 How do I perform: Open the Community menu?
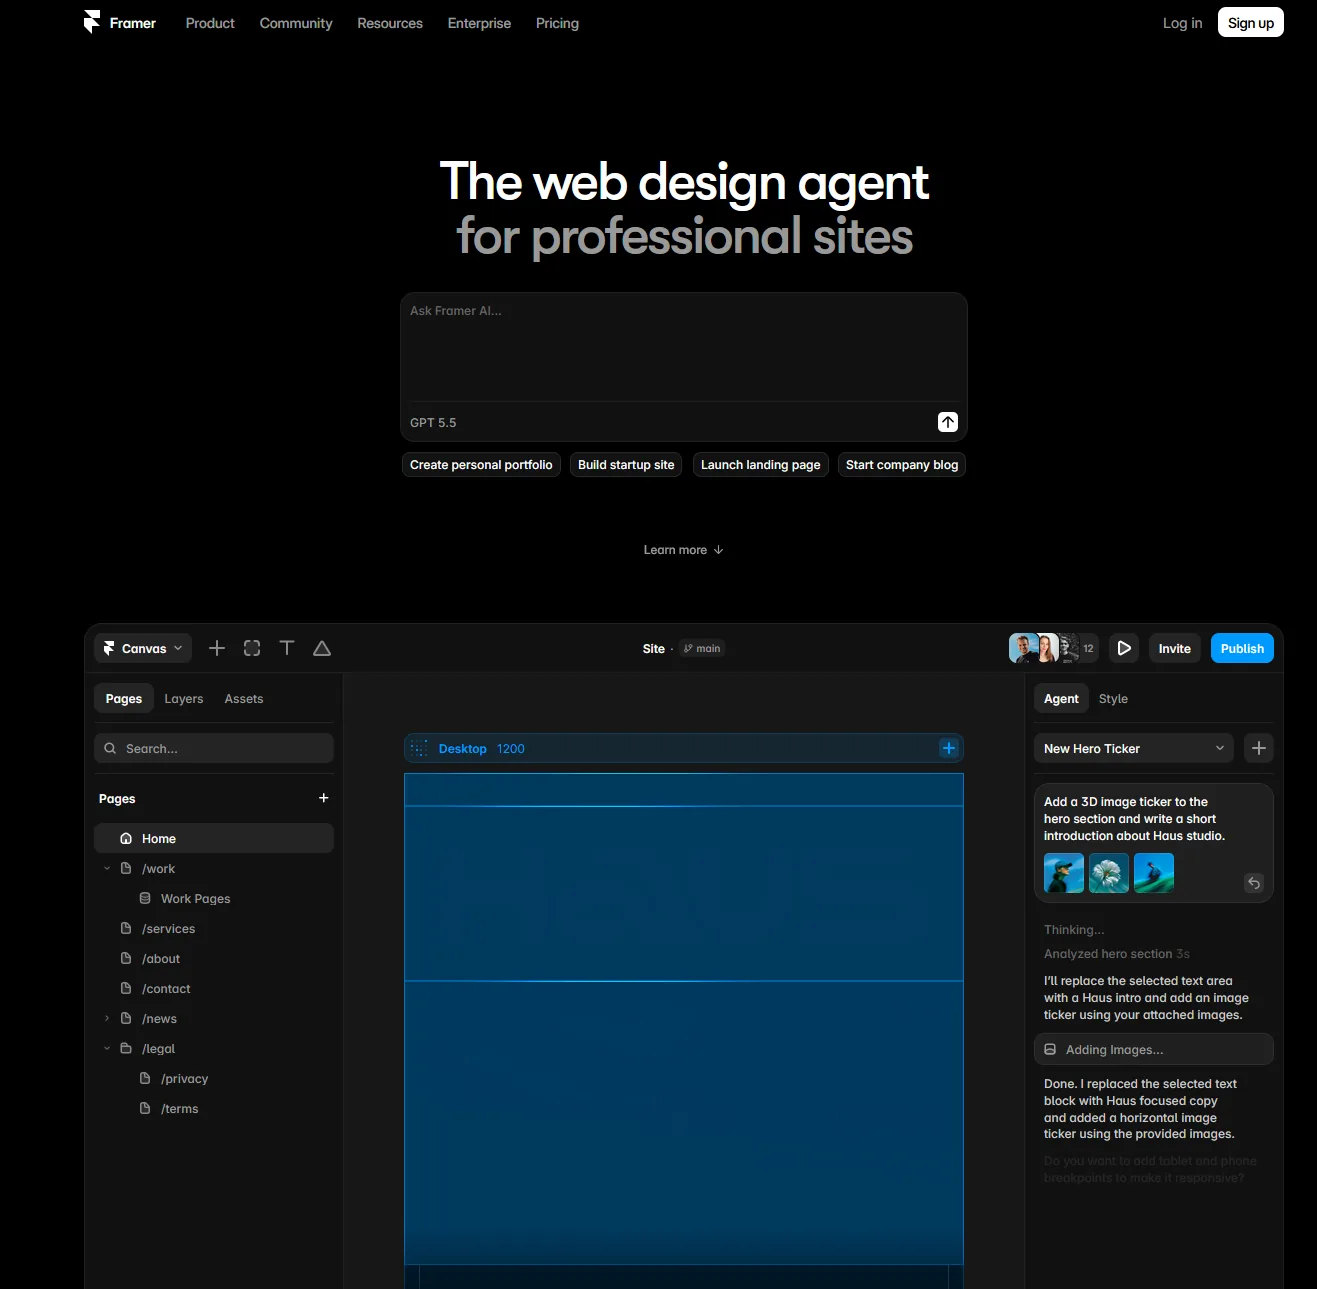(x=296, y=23)
